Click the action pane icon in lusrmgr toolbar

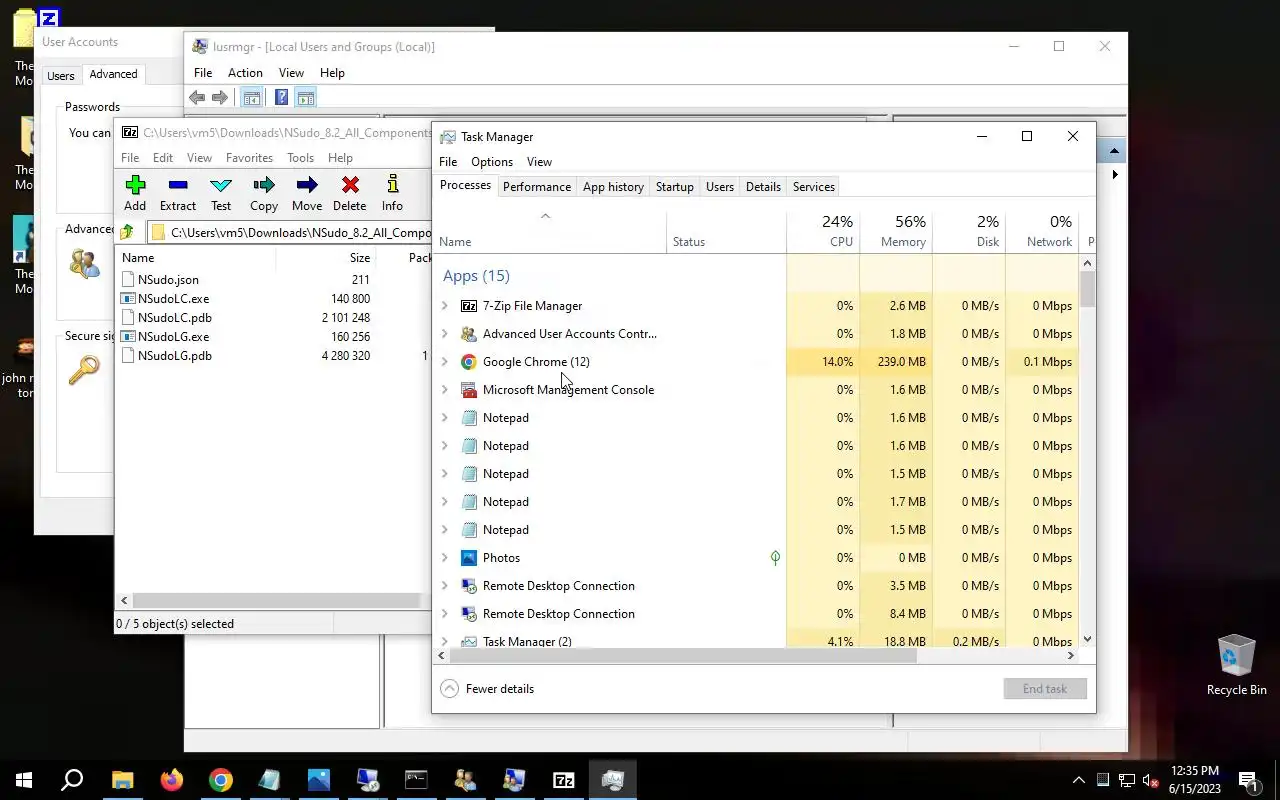(x=306, y=98)
